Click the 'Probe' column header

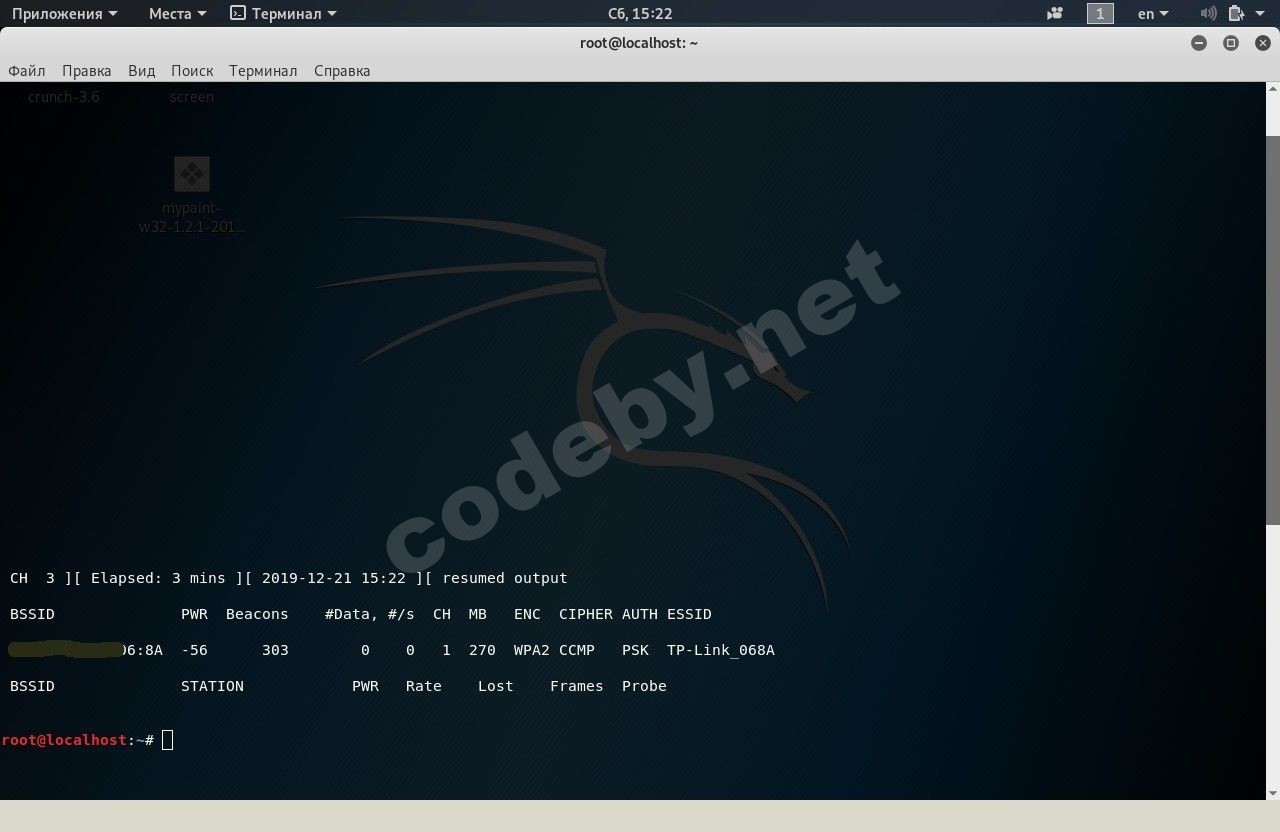(644, 686)
